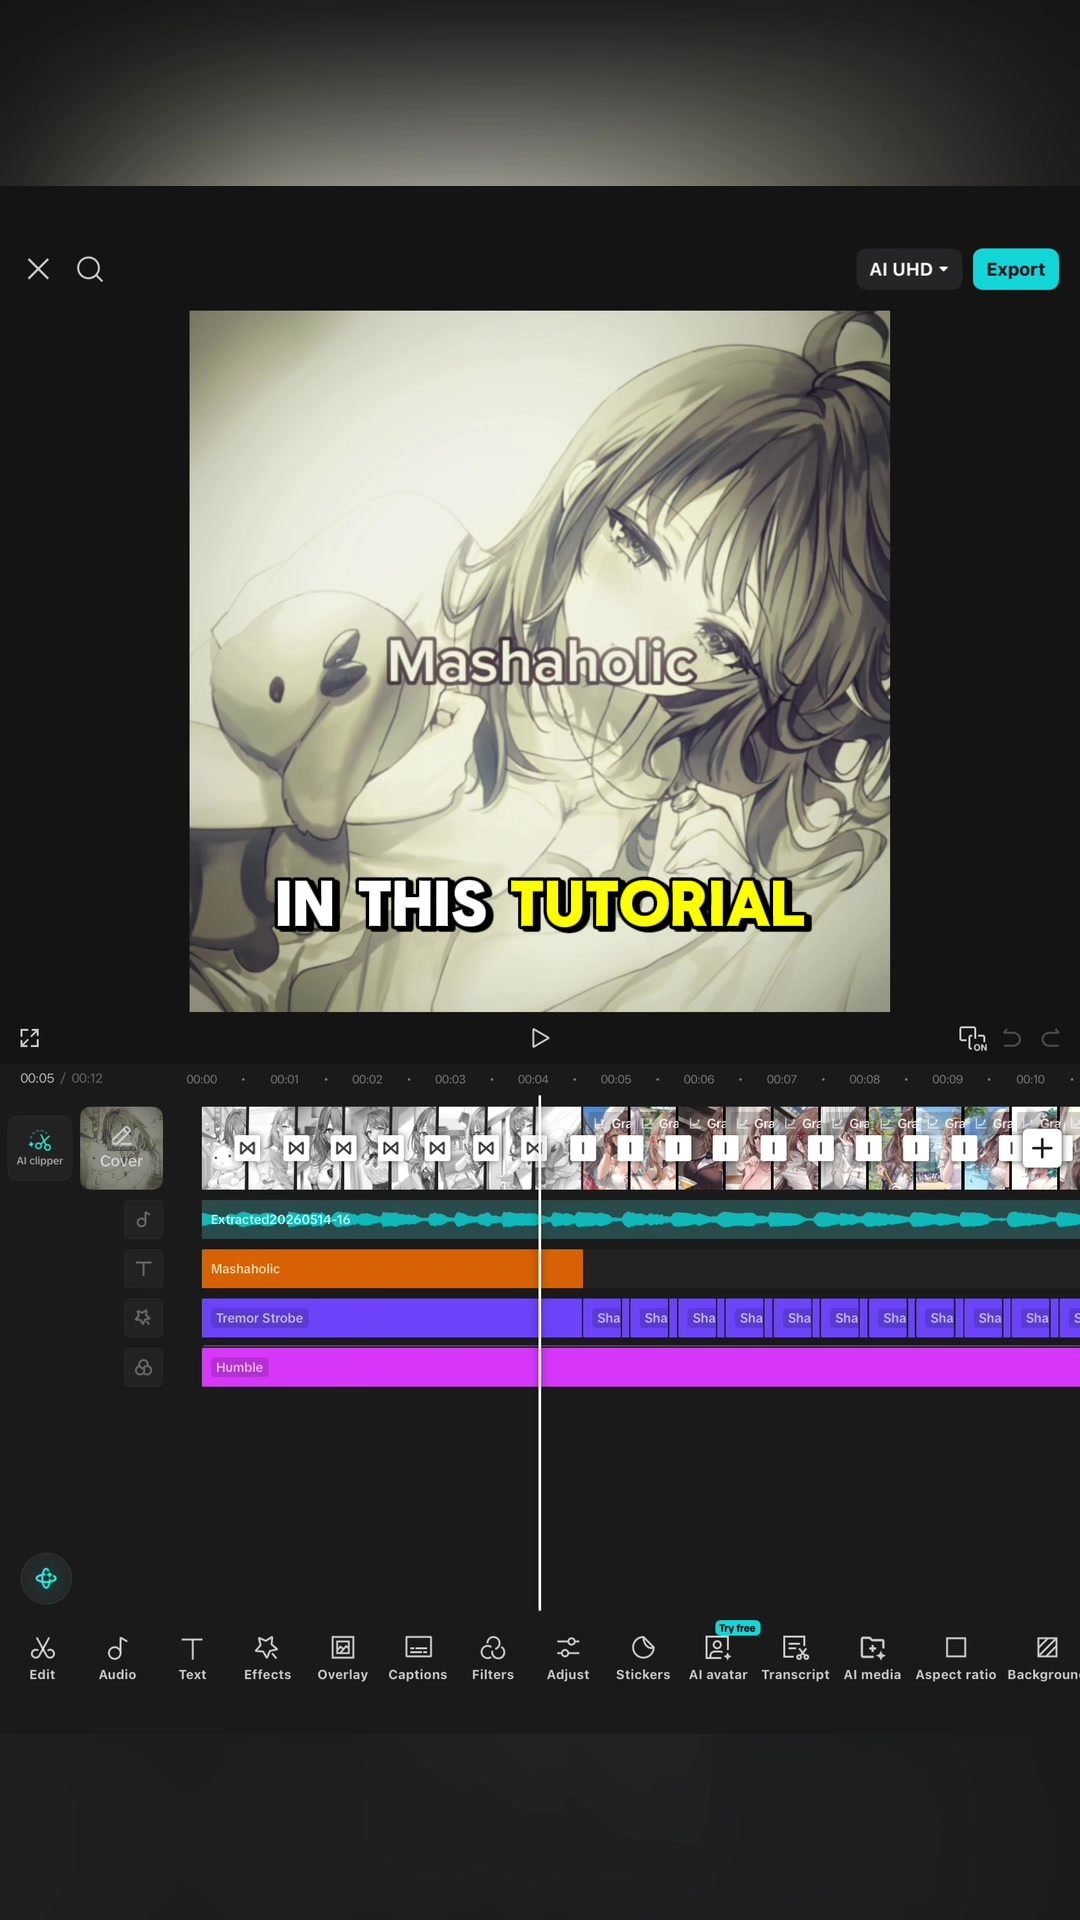1080x1920 pixels.
Task: Select the audio track icon
Action: coord(143,1219)
